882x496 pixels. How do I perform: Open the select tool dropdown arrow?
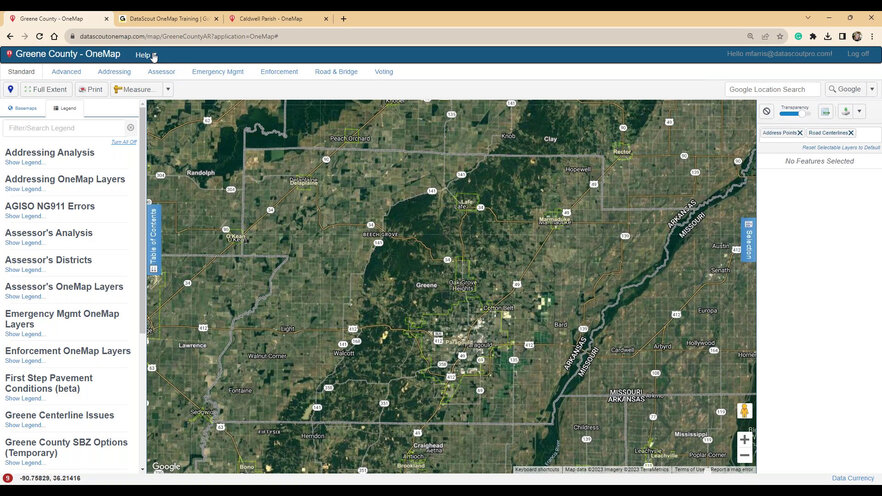tap(859, 111)
